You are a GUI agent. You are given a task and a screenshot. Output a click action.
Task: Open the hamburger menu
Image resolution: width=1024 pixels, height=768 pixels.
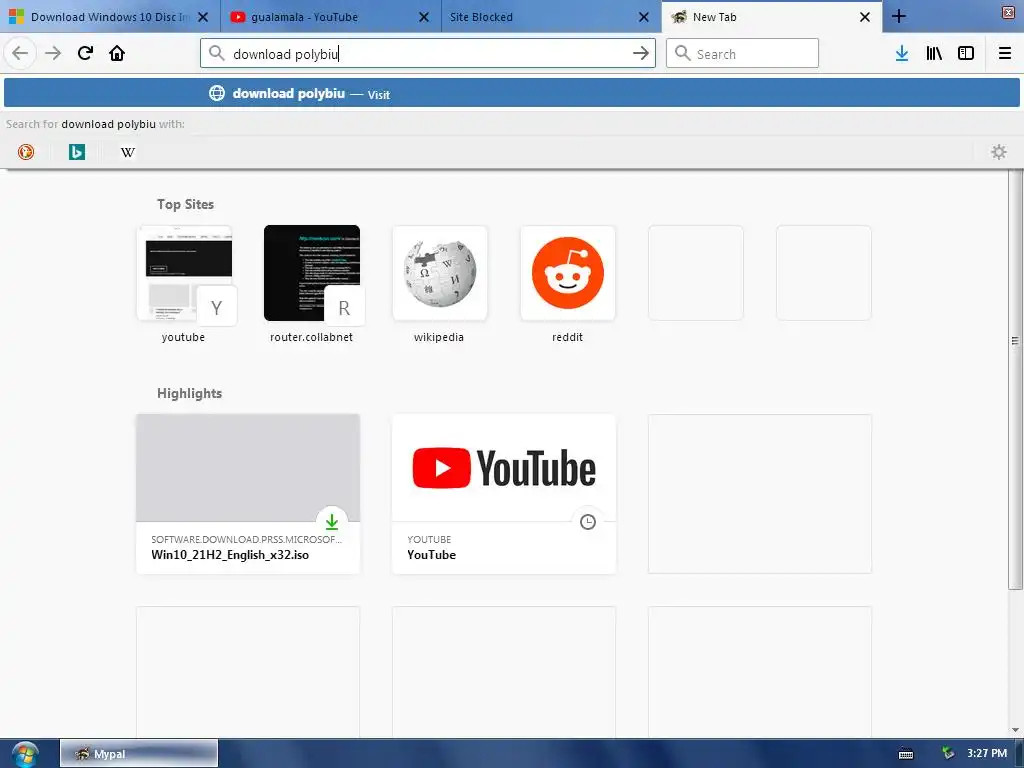click(1005, 53)
